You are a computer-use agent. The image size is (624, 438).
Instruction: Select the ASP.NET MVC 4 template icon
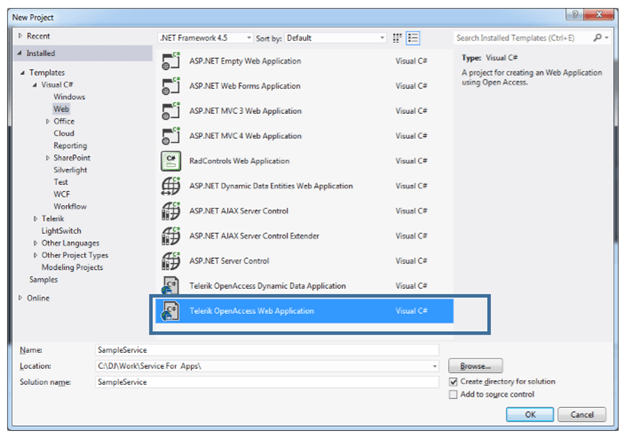tap(170, 134)
